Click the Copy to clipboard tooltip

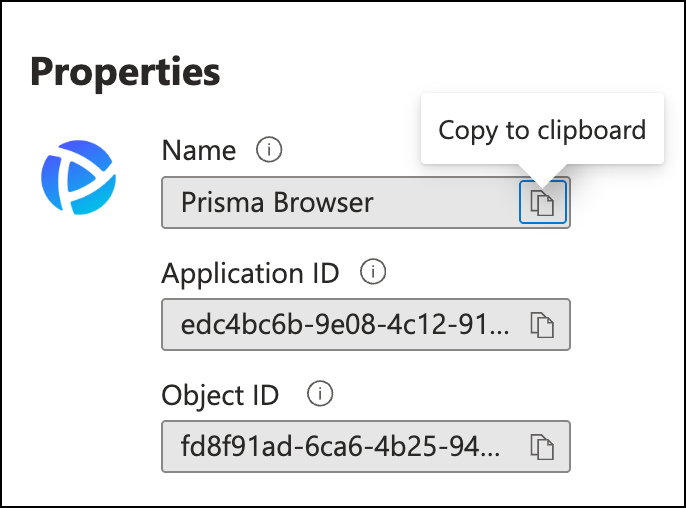[542, 129]
